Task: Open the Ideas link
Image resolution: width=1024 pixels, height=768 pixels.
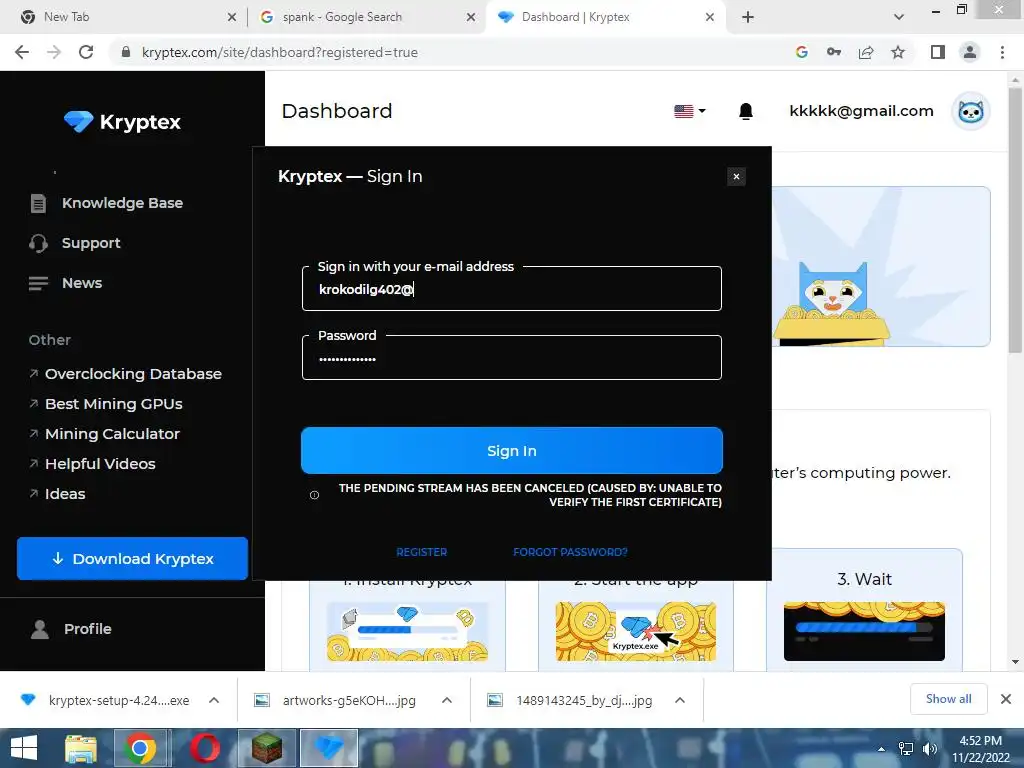Action: tap(65, 494)
